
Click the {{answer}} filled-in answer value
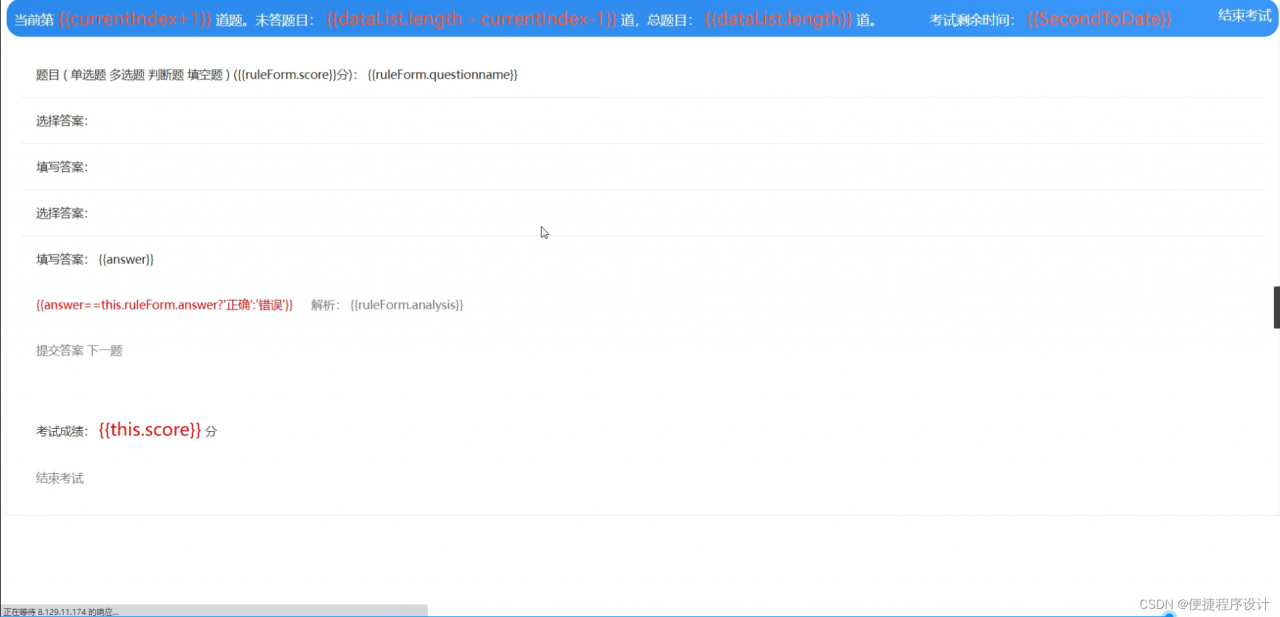coord(126,259)
